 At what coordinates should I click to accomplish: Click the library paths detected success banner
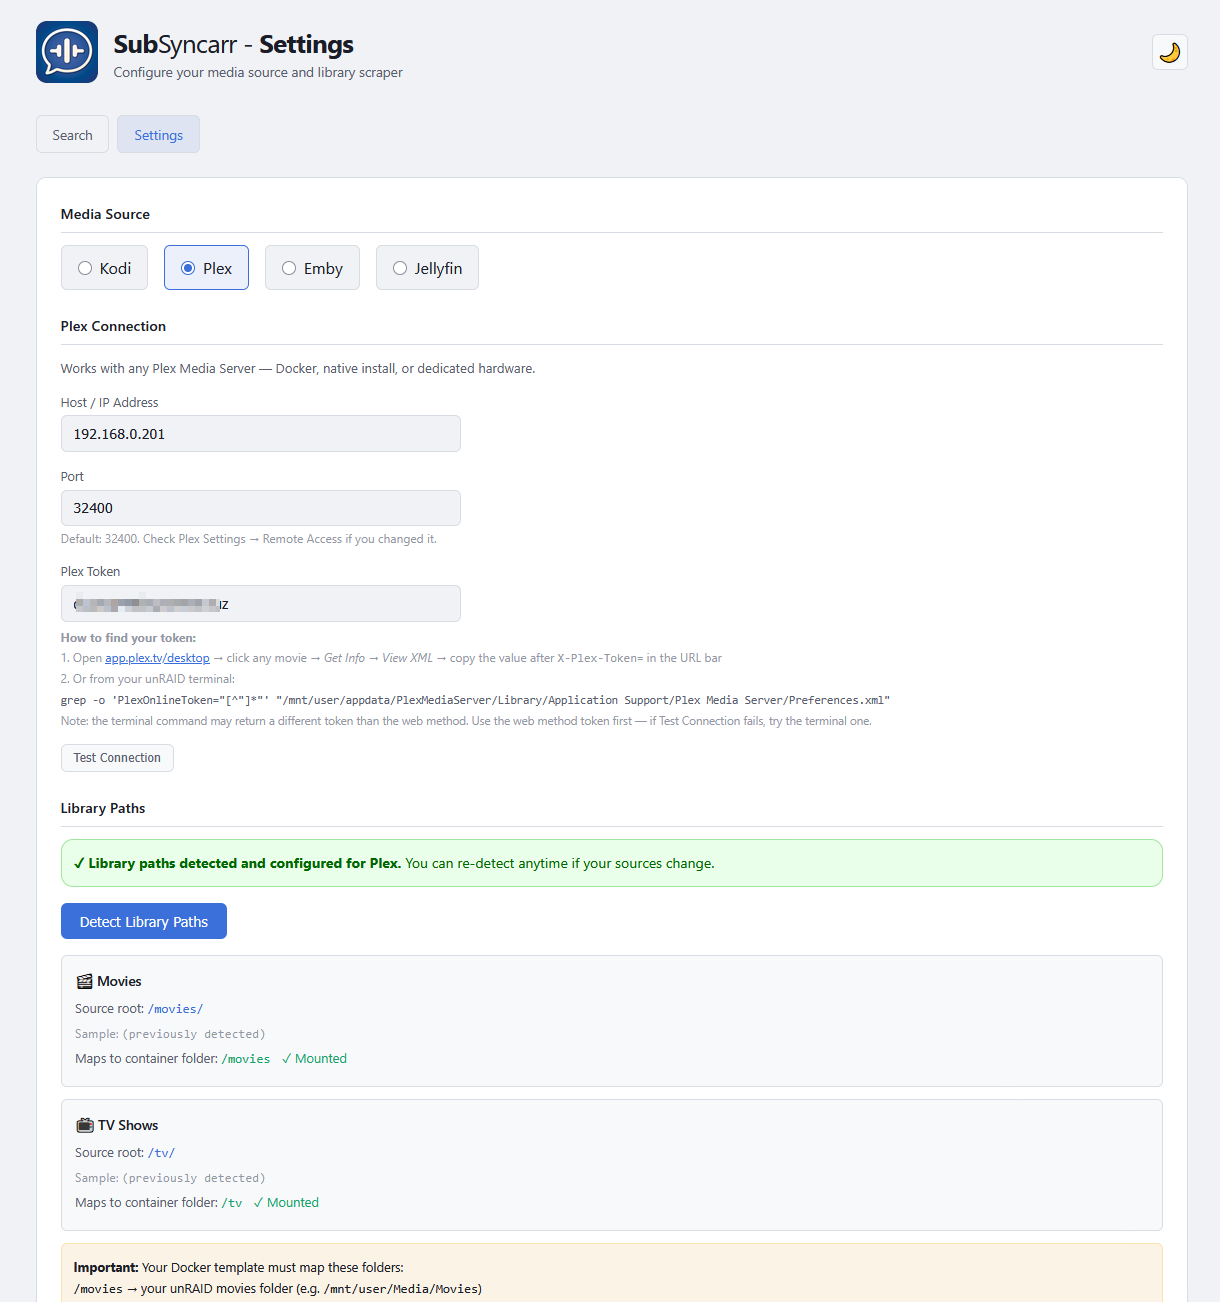(611, 863)
